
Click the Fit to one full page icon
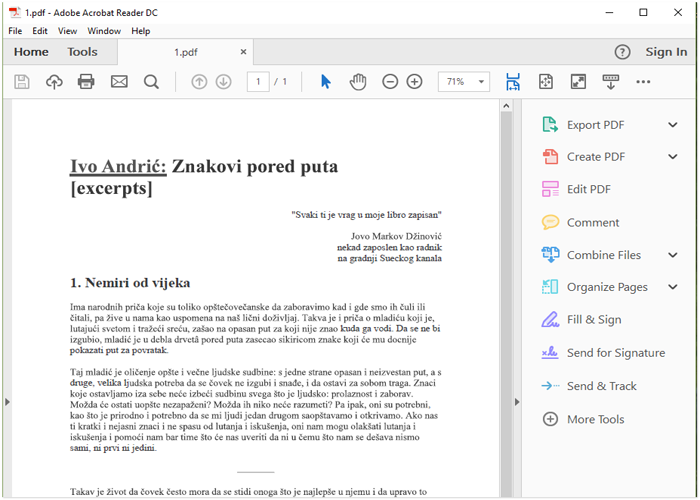546,82
